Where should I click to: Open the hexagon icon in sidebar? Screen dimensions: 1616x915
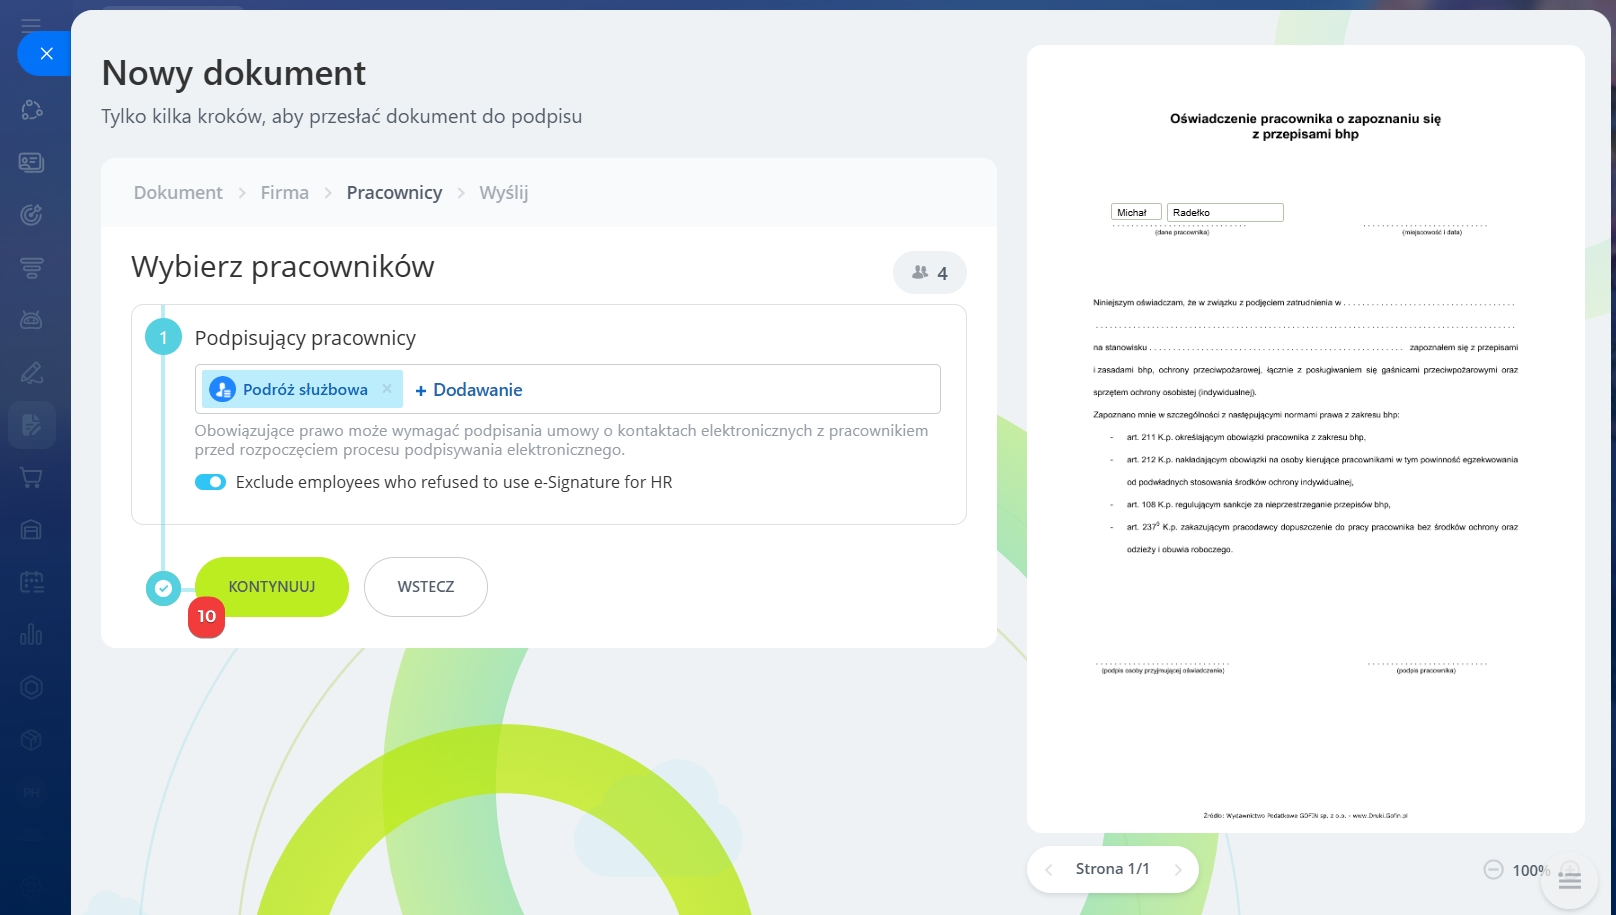point(32,687)
